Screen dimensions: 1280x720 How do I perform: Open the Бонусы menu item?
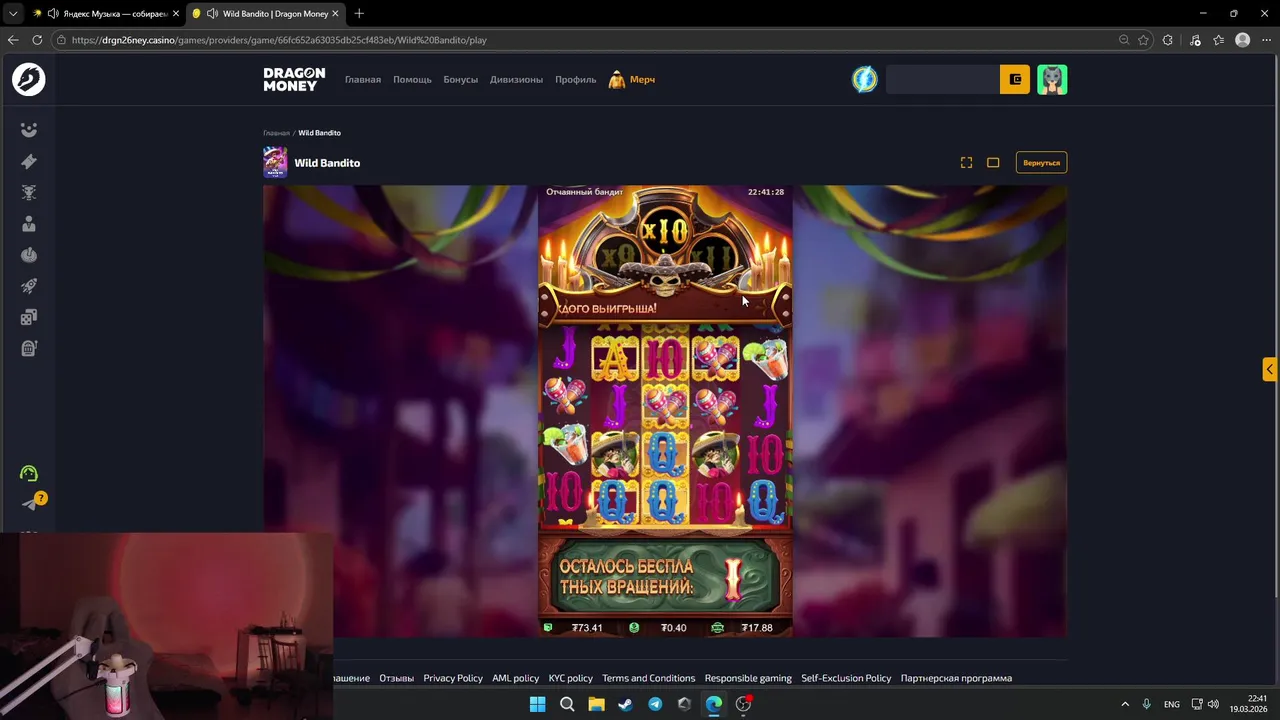click(x=461, y=79)
